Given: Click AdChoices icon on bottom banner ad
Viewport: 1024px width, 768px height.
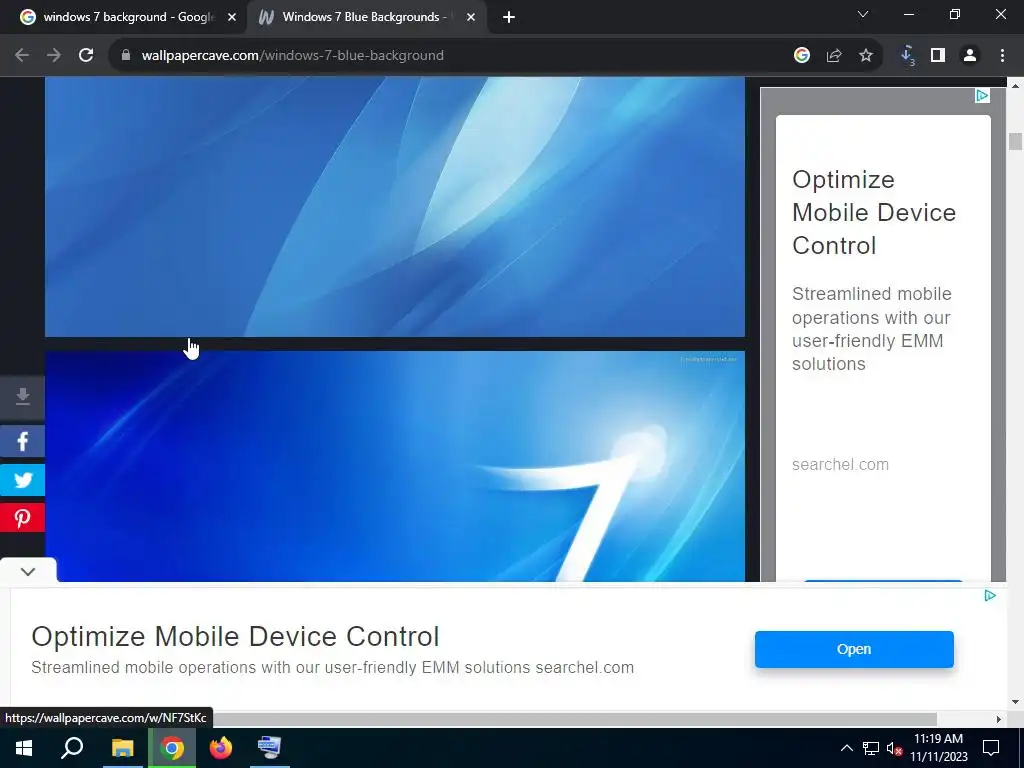Looking at the screenshot, I should pyautogui.click(x=990, y=596).
